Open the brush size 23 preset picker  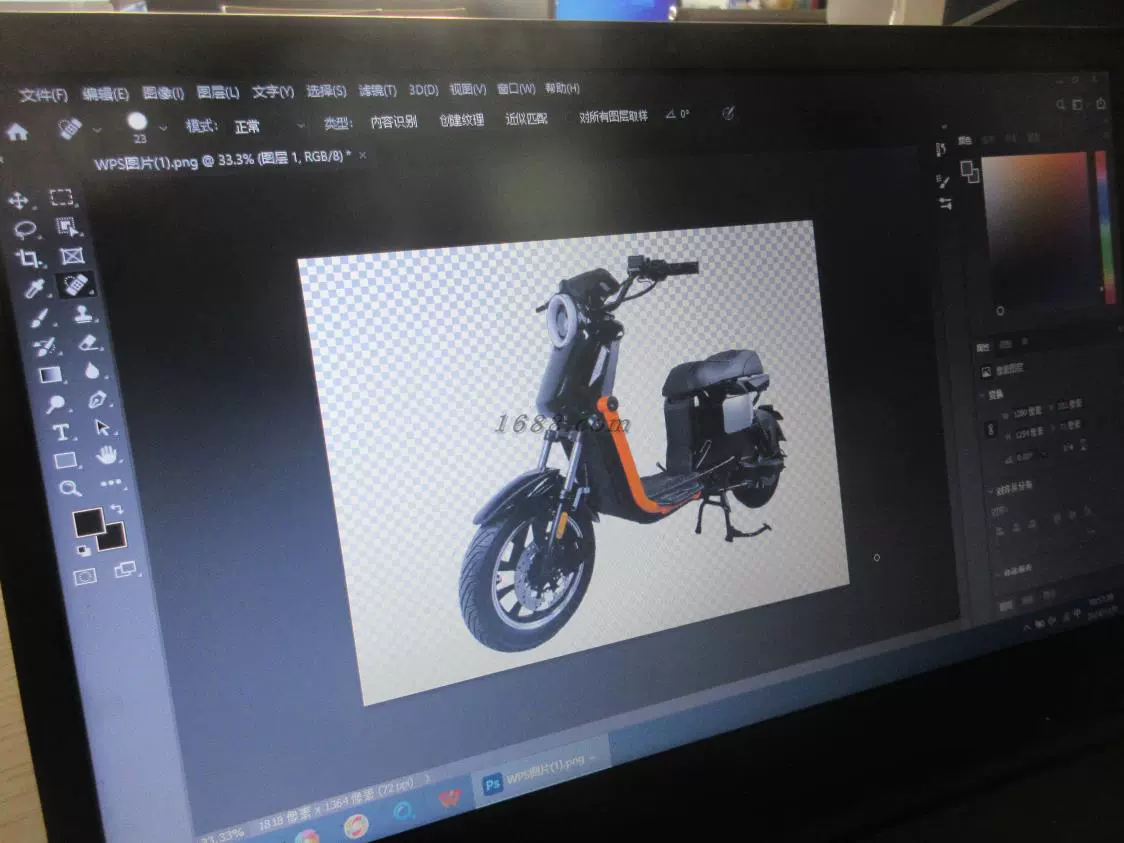coord(163,128)
